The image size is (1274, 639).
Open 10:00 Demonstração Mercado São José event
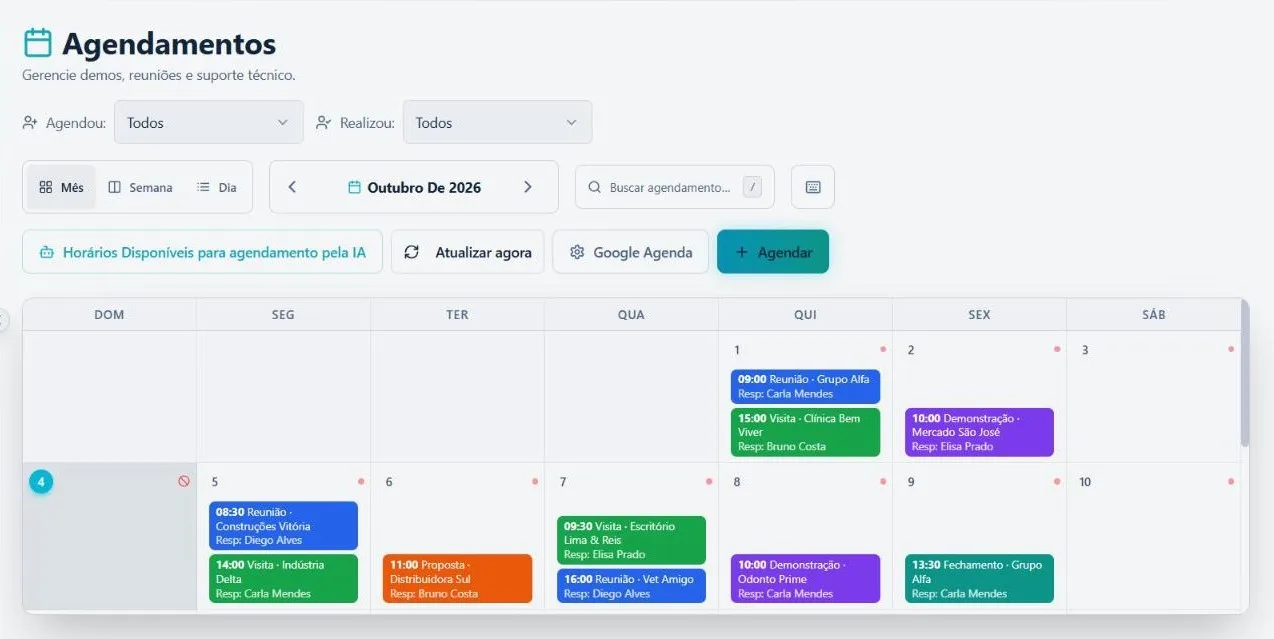979,432
